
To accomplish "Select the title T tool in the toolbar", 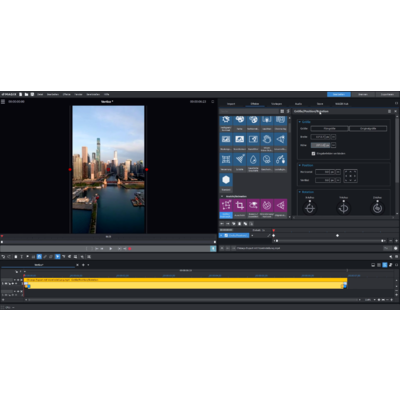I will 22,257.
